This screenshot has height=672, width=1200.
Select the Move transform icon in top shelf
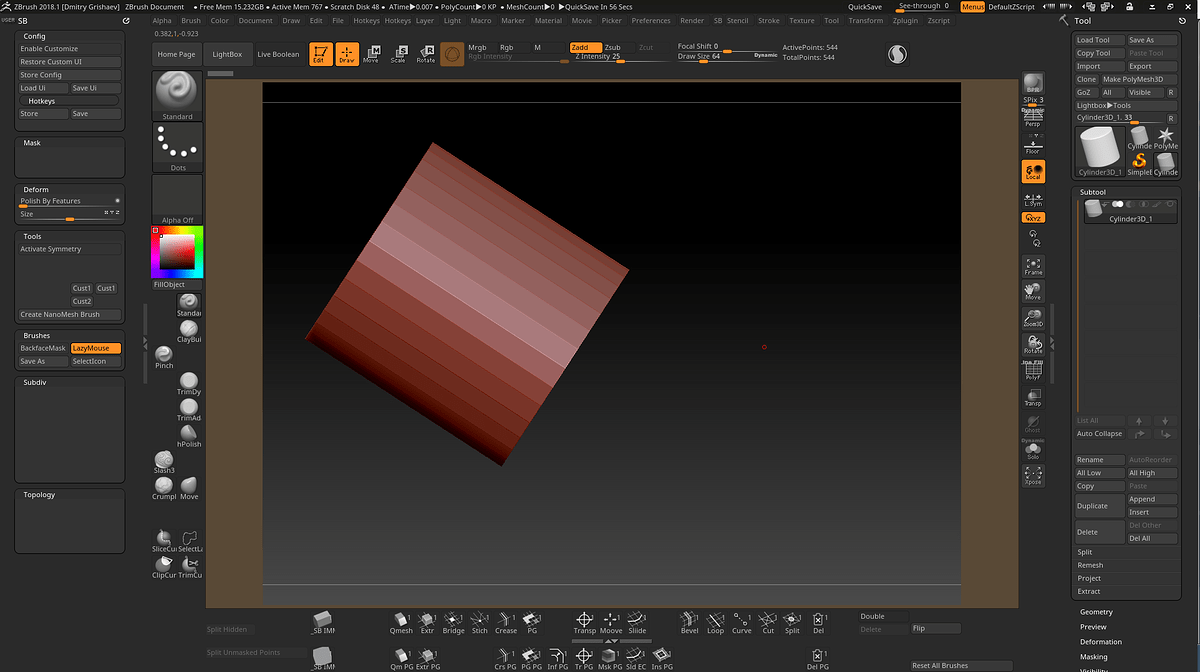pos(371,54)
